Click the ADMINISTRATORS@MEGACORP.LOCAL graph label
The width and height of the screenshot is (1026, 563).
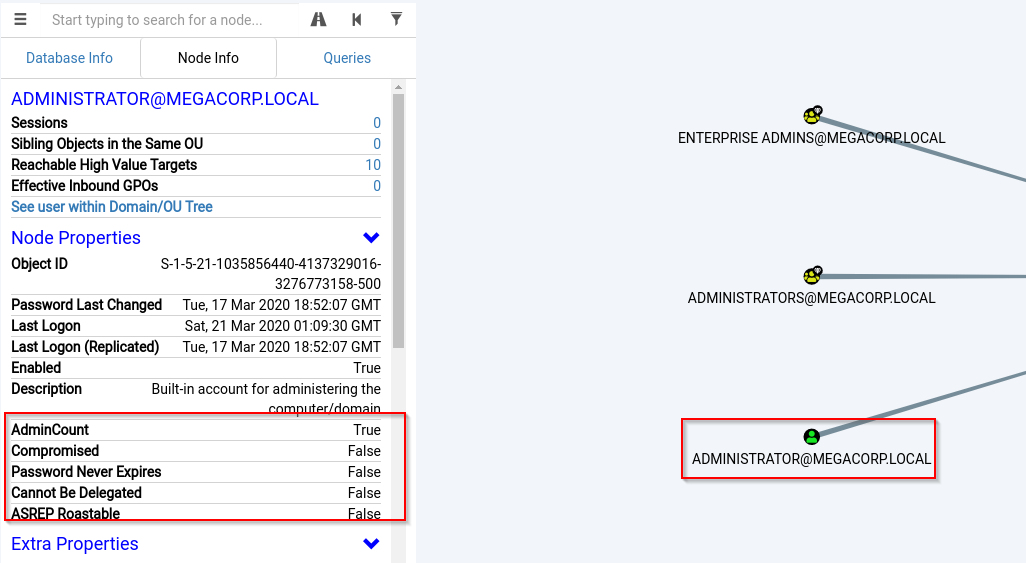click(811, 298)
